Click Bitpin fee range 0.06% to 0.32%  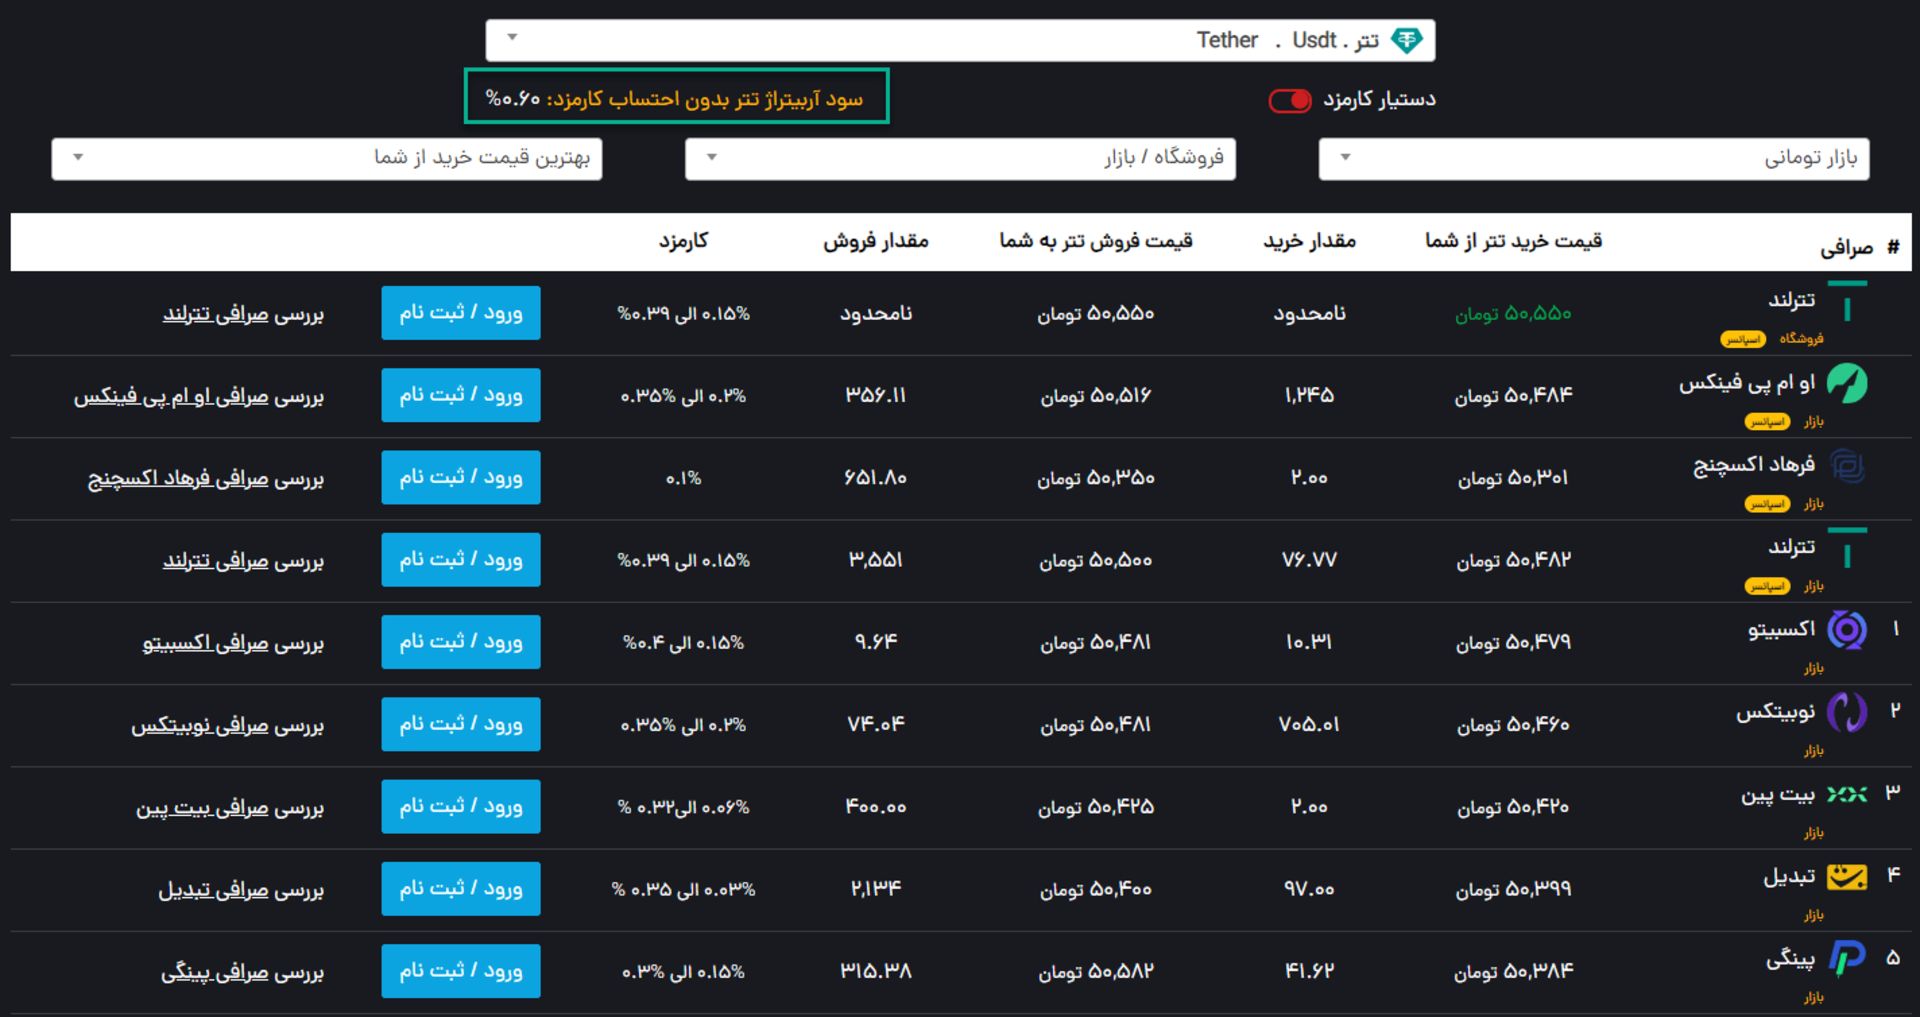click(683, 807)
